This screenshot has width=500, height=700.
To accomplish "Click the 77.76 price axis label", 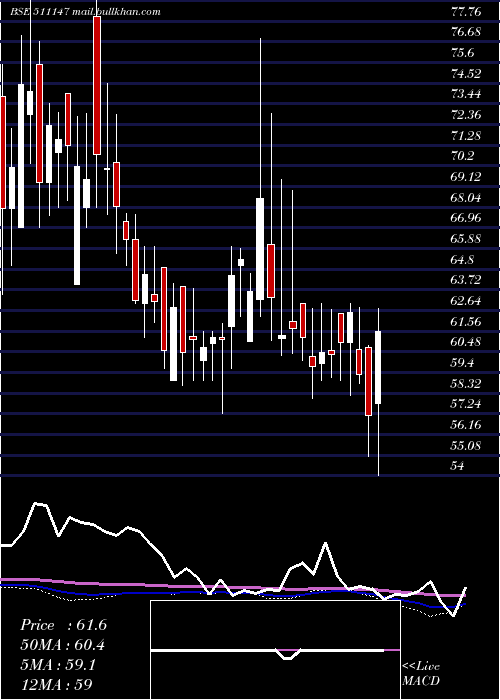I will click(466, 12).
